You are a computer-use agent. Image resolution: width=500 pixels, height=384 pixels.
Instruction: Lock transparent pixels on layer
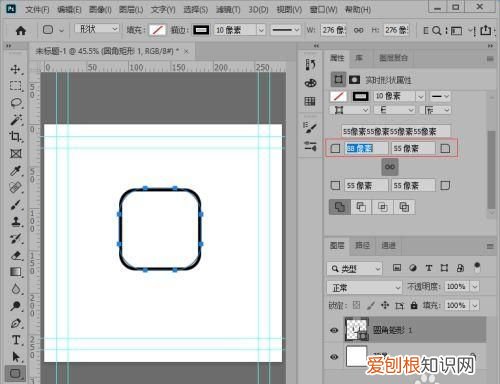click(356, 305)
